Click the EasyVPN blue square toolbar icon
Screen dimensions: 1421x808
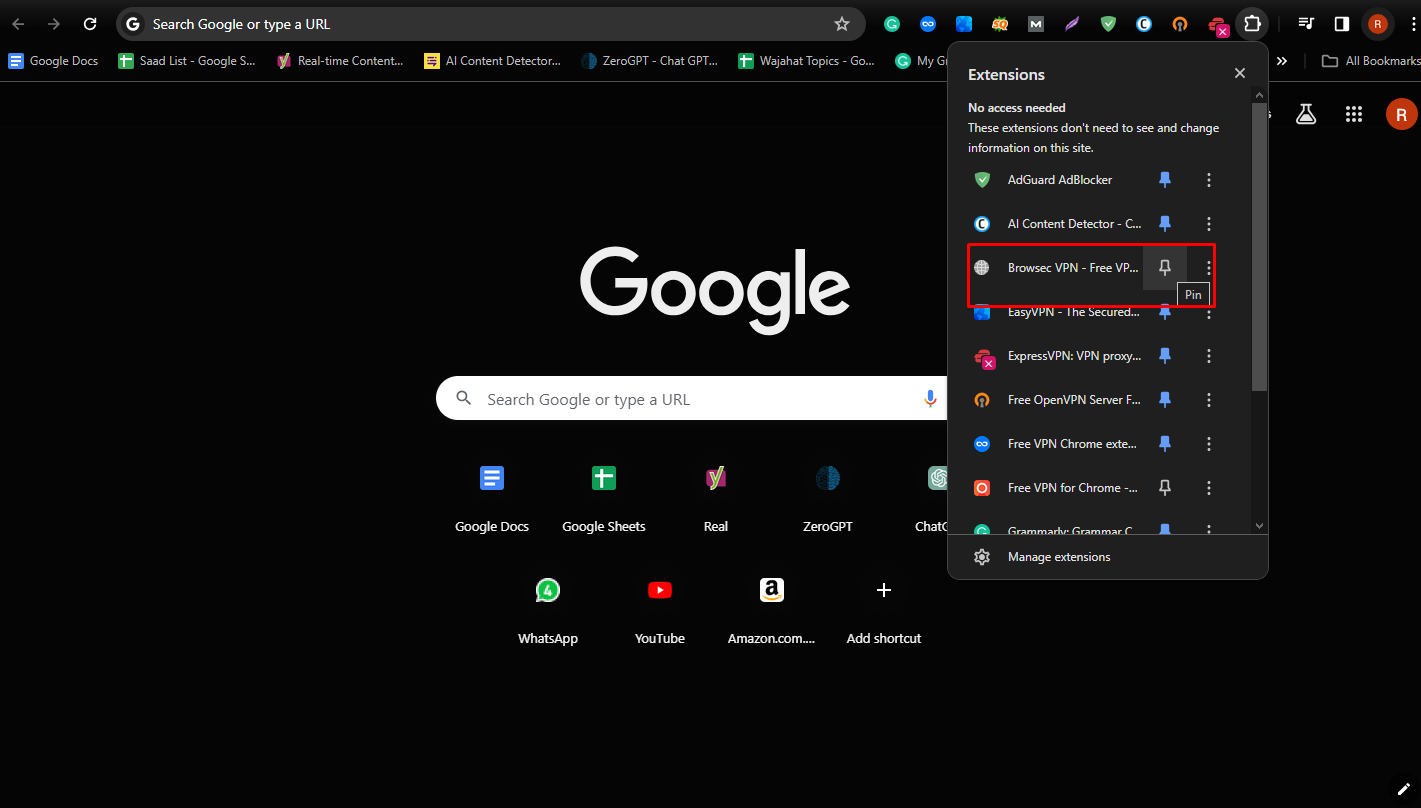964,24
